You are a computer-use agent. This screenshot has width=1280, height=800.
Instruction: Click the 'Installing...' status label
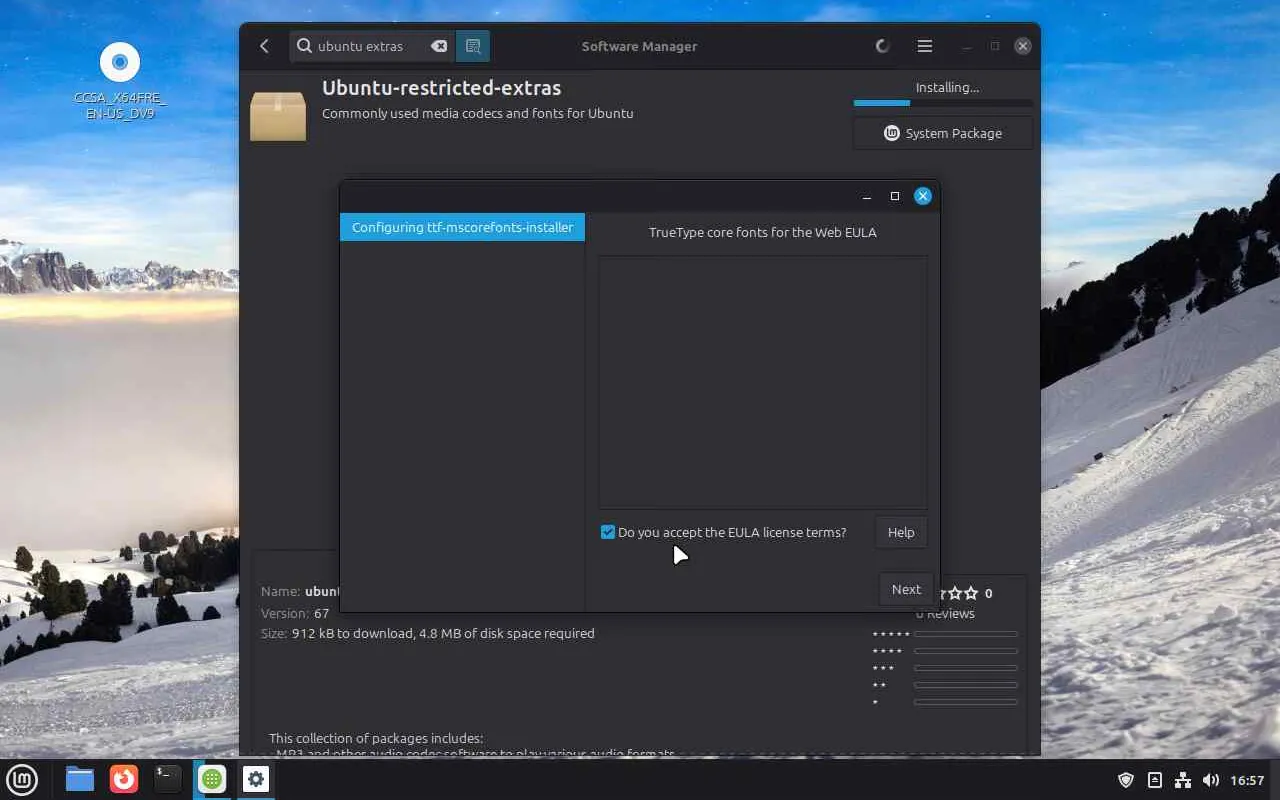[x=947, y=87]
